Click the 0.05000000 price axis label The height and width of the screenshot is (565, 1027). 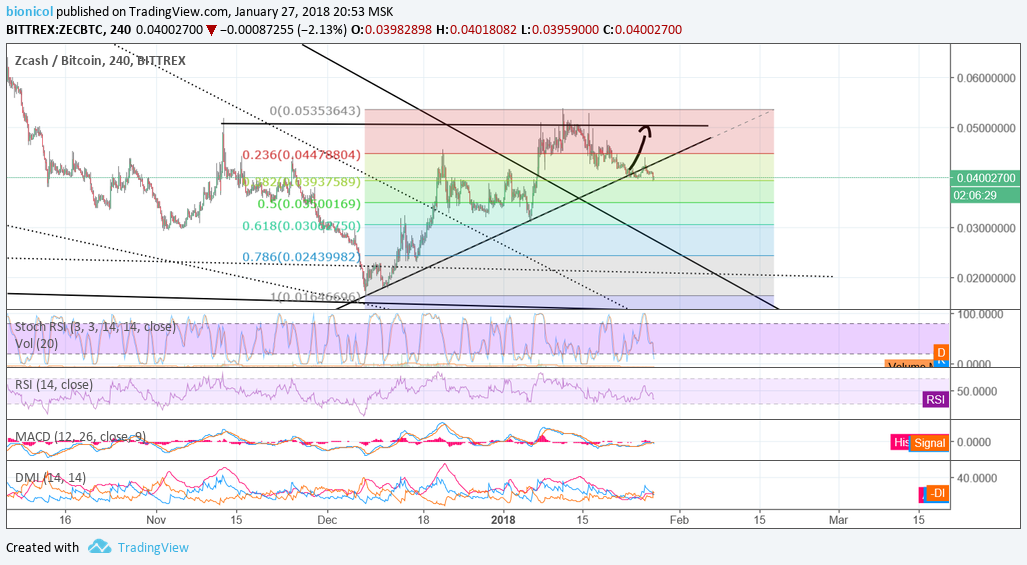click(x=986, y=128)
